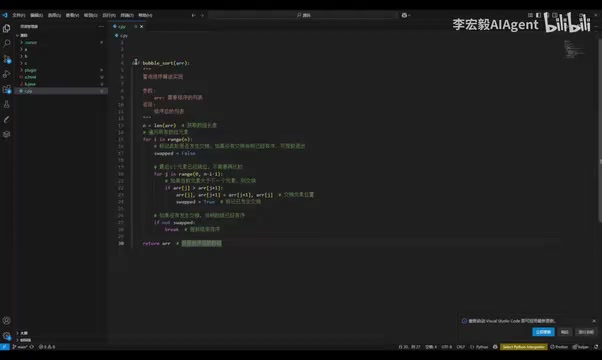602x360 pixels.
Task: Open the Run and Debug view
Action: [x=7, y=74]
